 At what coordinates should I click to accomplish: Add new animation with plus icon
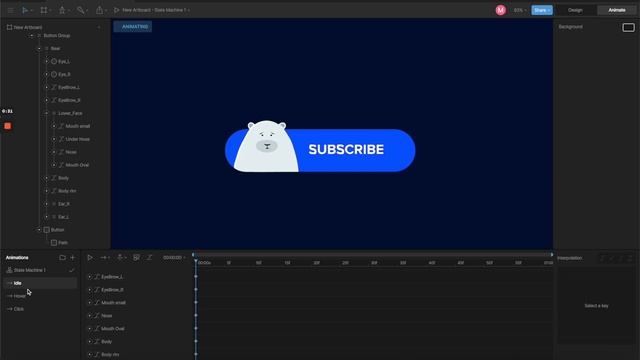[73, 258]
